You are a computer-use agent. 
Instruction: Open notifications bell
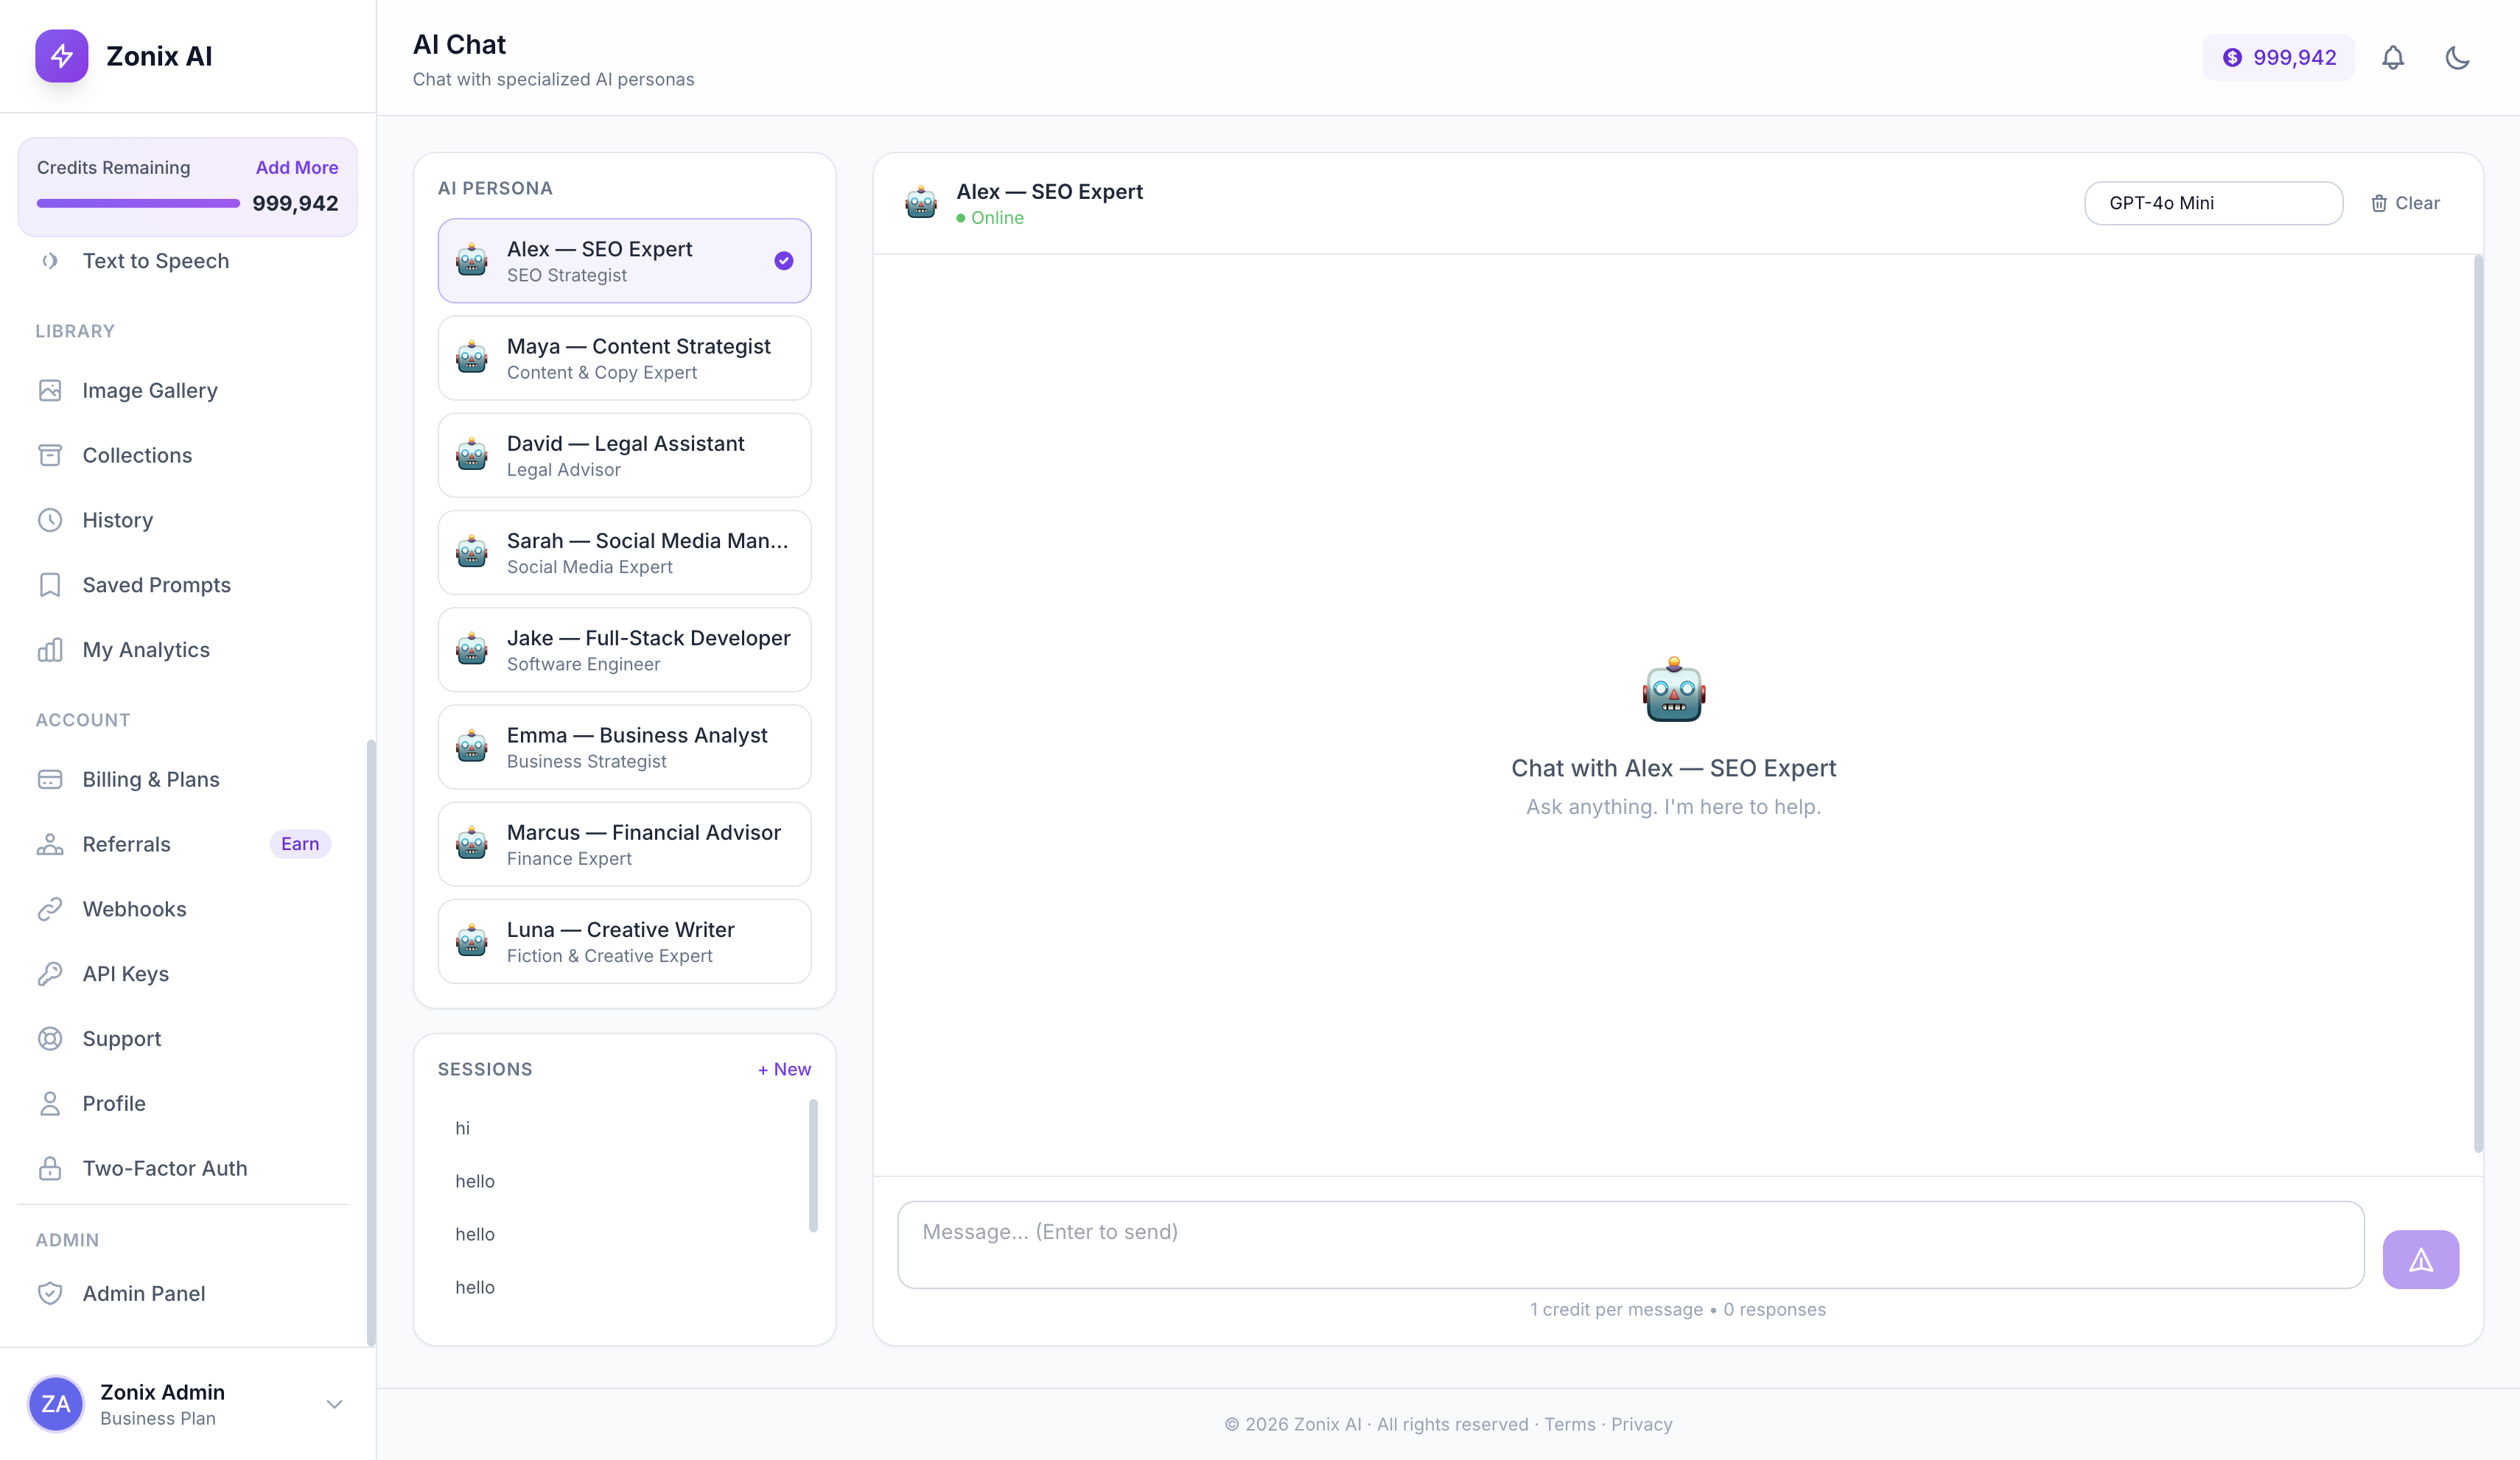click(2393, 58)
